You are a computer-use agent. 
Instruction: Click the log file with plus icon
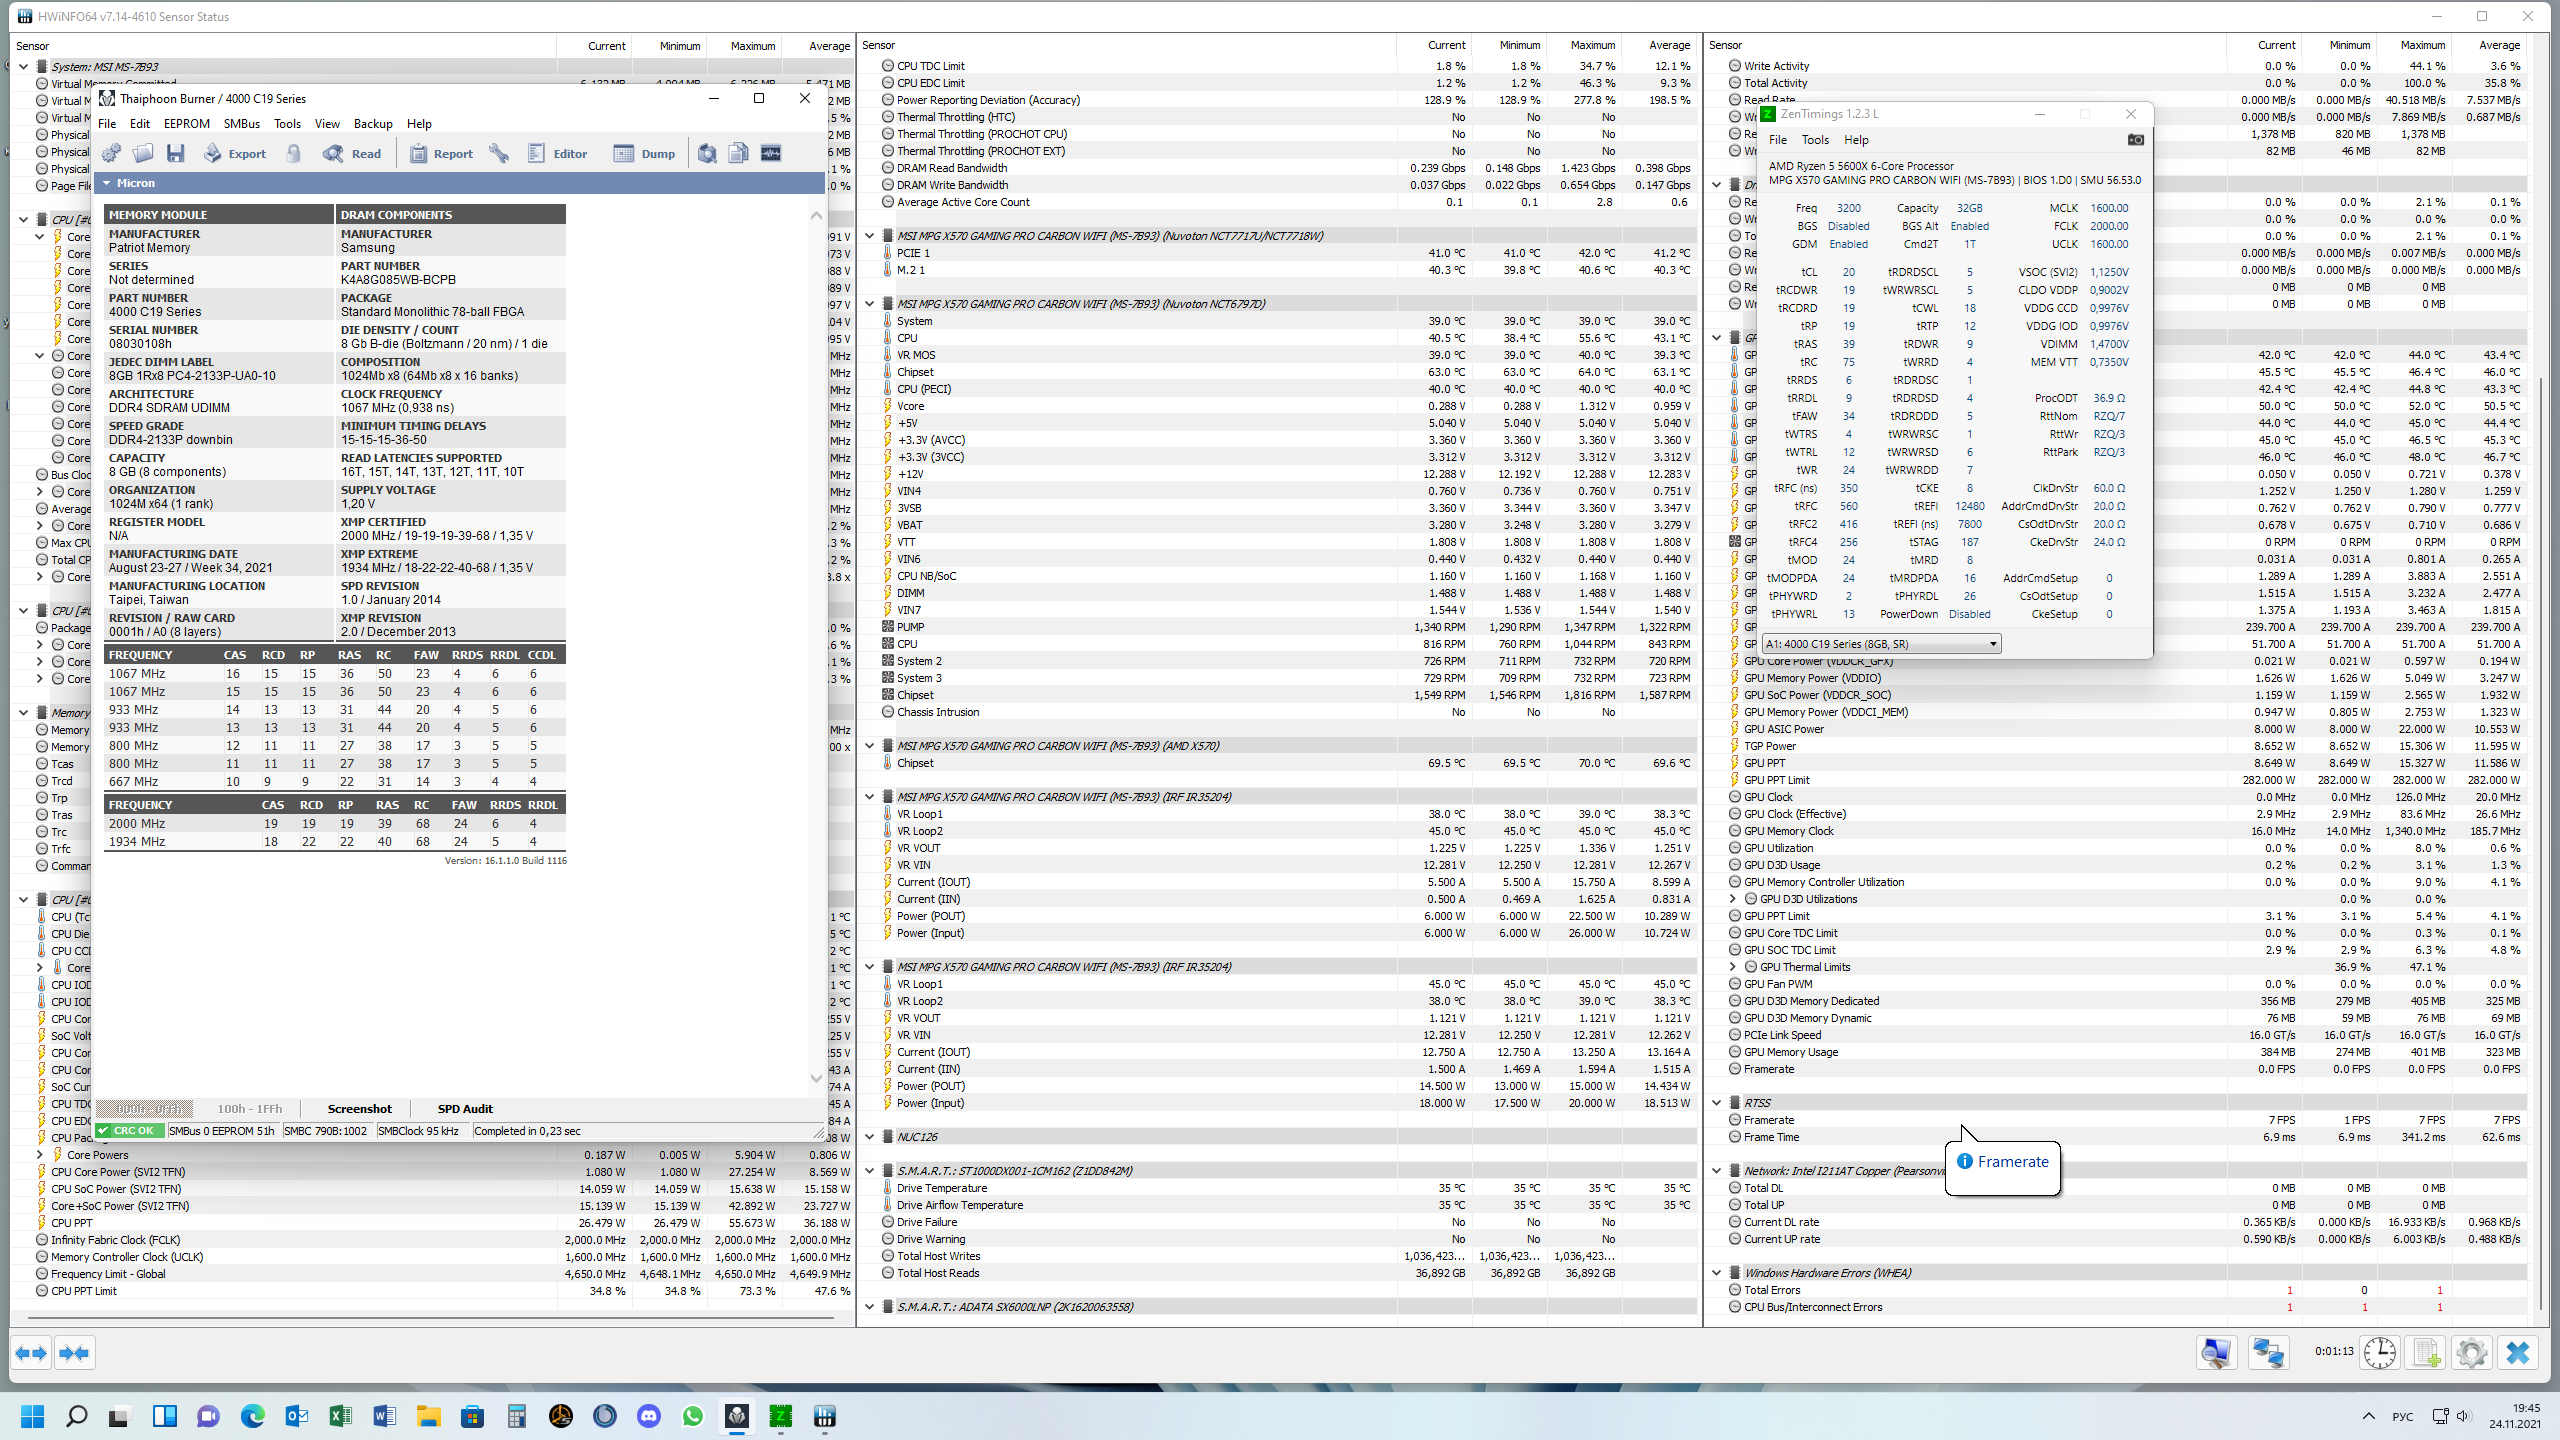pos(2426,1353)
